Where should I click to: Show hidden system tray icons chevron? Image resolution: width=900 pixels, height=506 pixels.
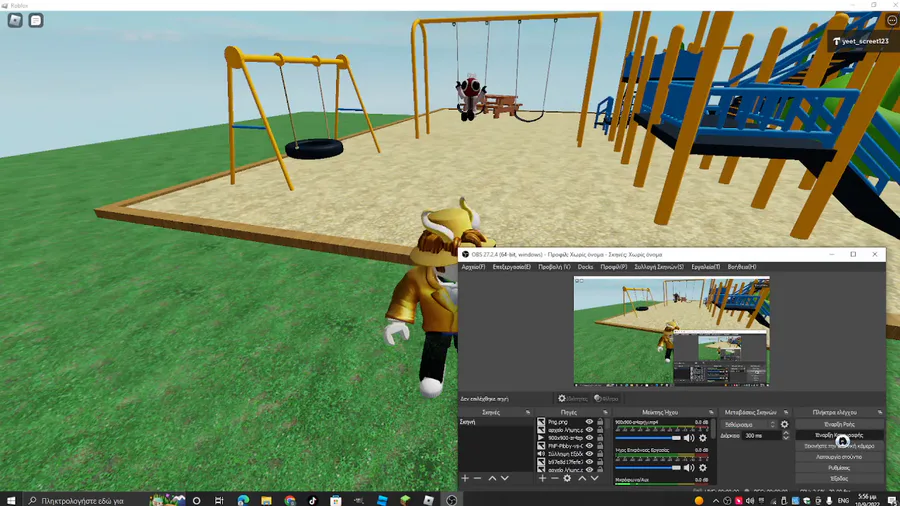click(715, 500)
